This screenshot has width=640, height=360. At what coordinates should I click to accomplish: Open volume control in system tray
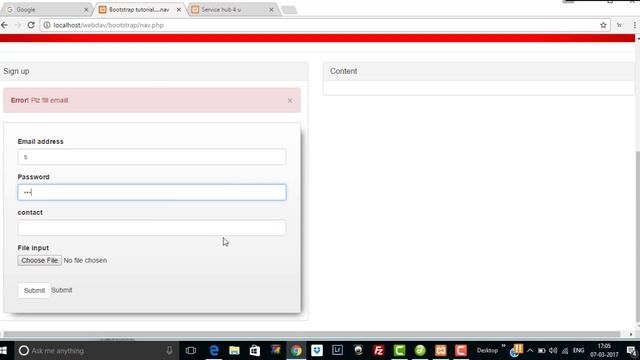(x=553, y=351)
